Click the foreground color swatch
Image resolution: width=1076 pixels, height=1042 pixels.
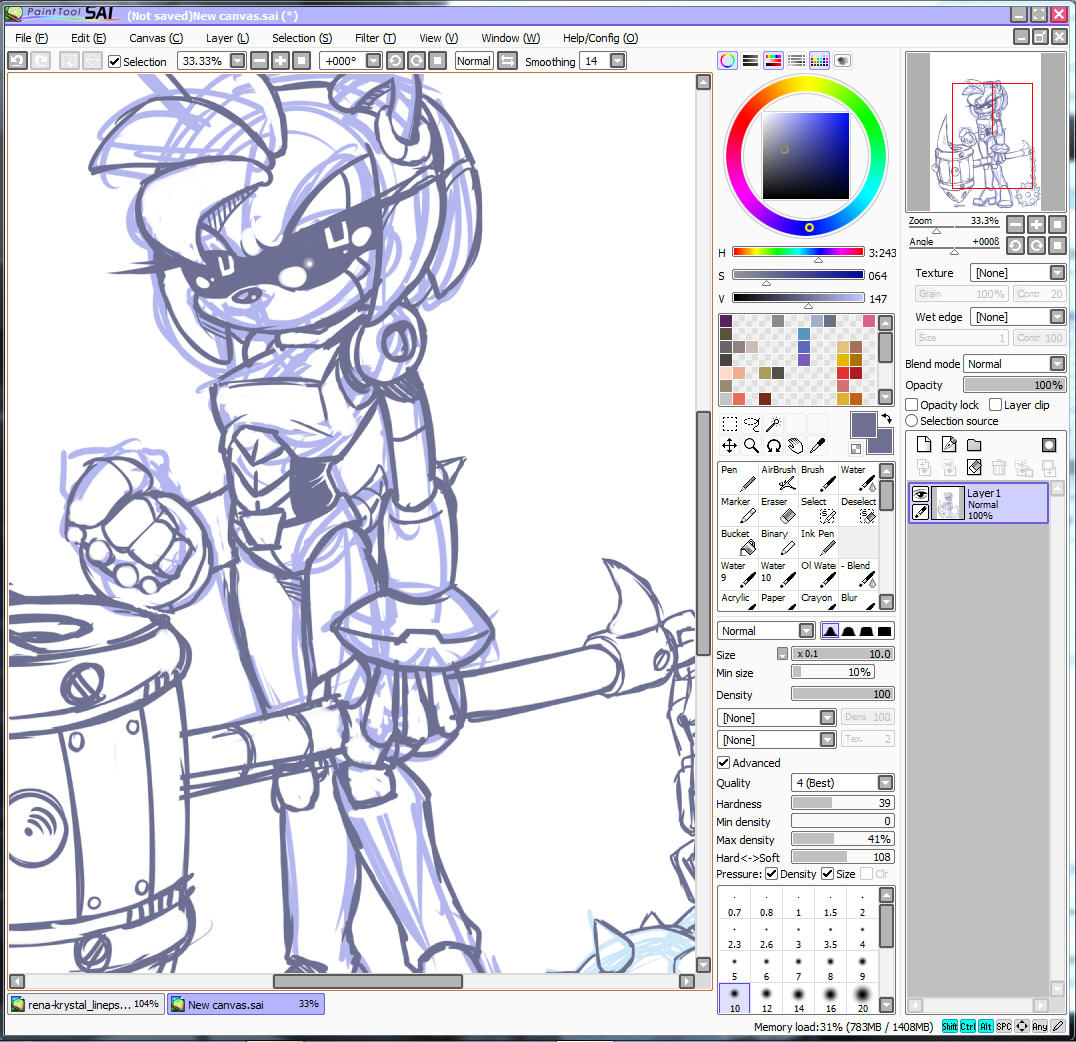(863, 425)
